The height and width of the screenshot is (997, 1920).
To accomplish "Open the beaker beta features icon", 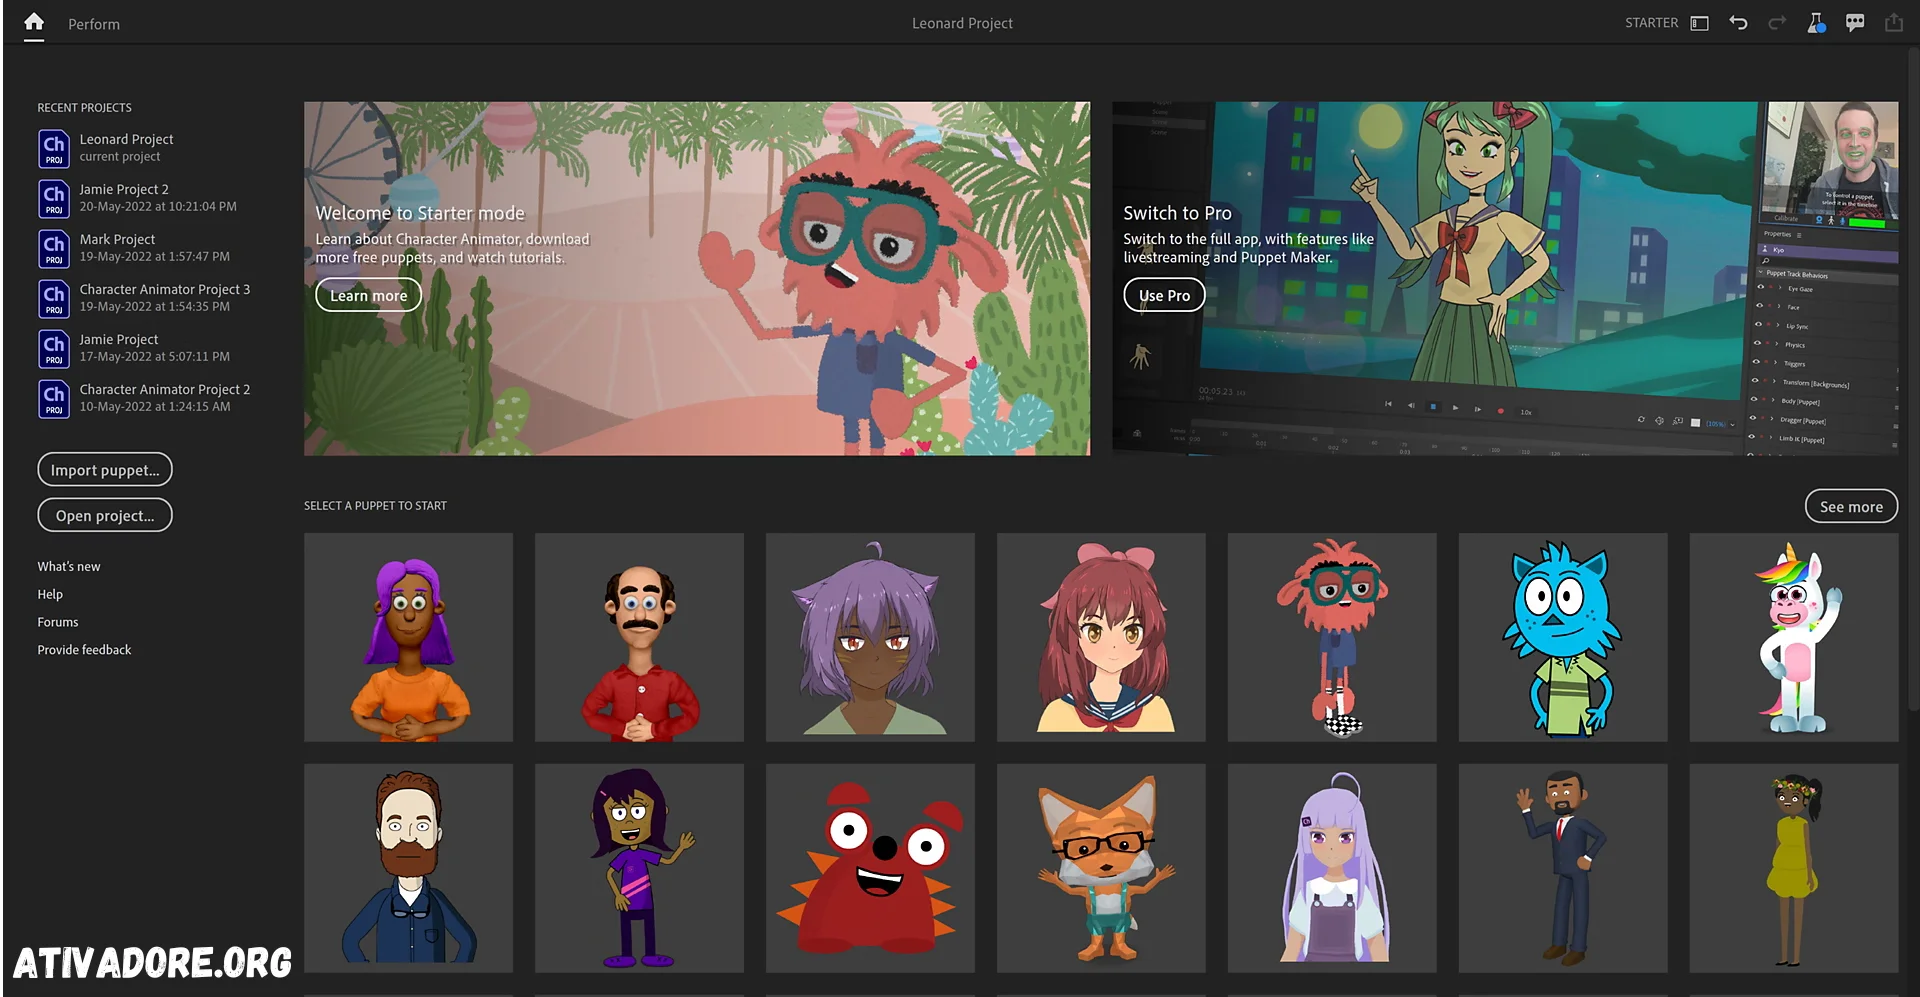I will 1816,23.
